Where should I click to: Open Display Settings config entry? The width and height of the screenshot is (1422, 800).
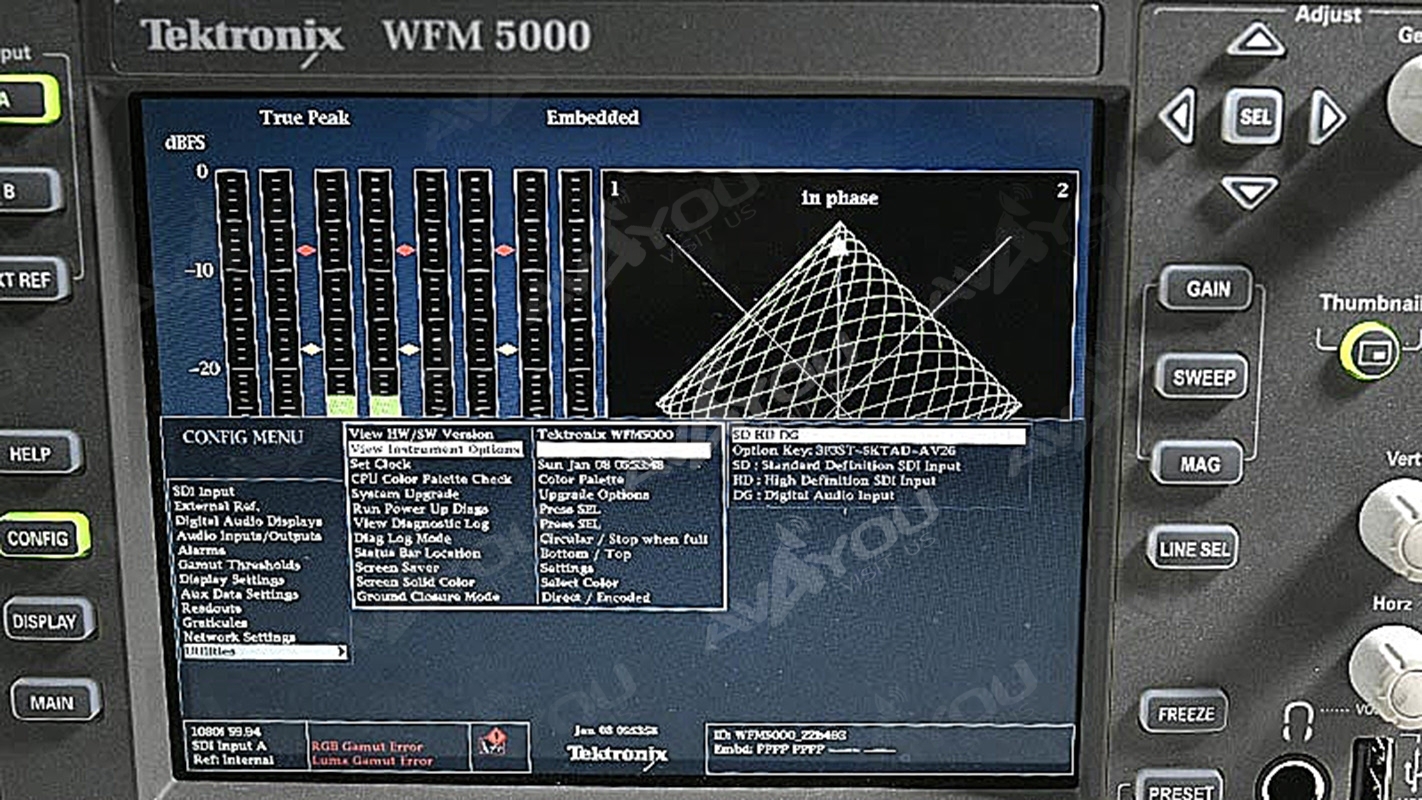pos(232,580)
